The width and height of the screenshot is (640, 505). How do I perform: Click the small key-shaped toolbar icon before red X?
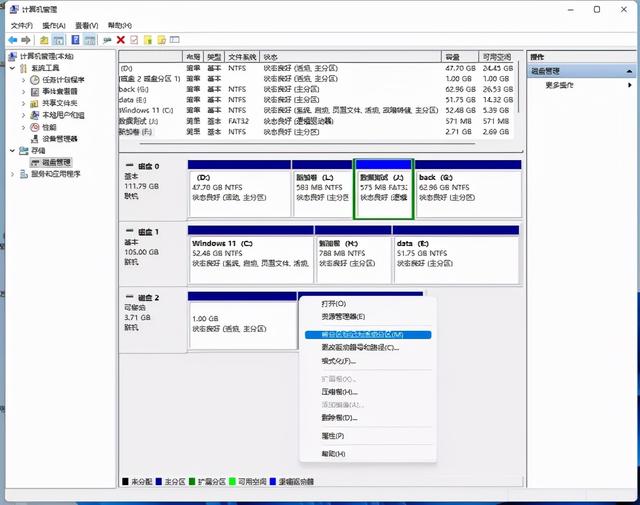(x=107, y=40)
